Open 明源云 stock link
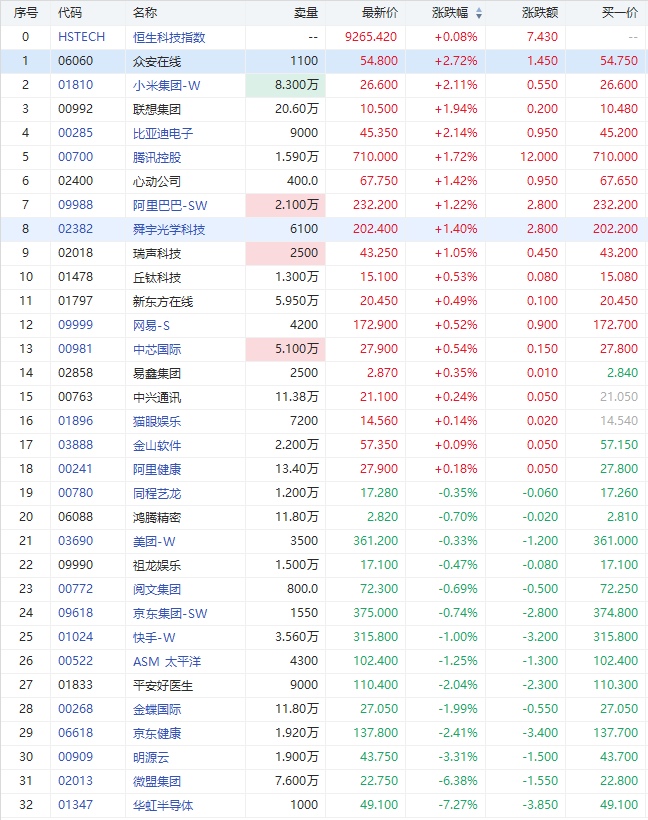The width and height of the screenshot is (648, 820). (151, 758)
